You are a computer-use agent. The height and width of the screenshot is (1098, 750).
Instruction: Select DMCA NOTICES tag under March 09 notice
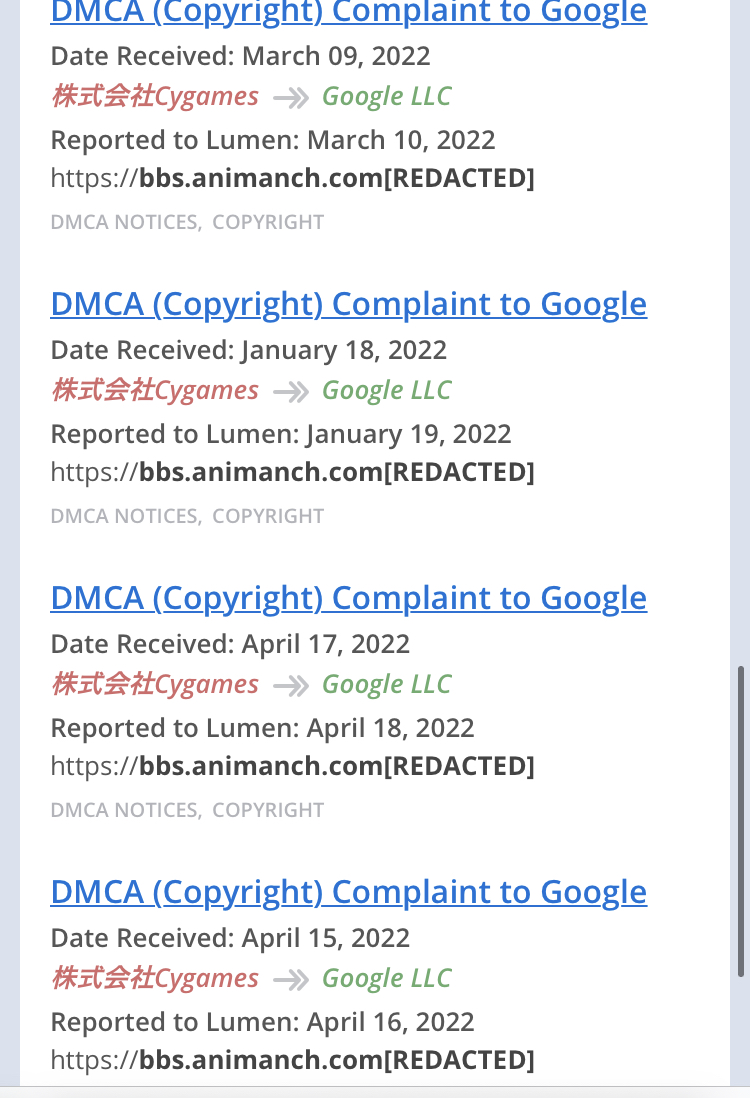126,222
